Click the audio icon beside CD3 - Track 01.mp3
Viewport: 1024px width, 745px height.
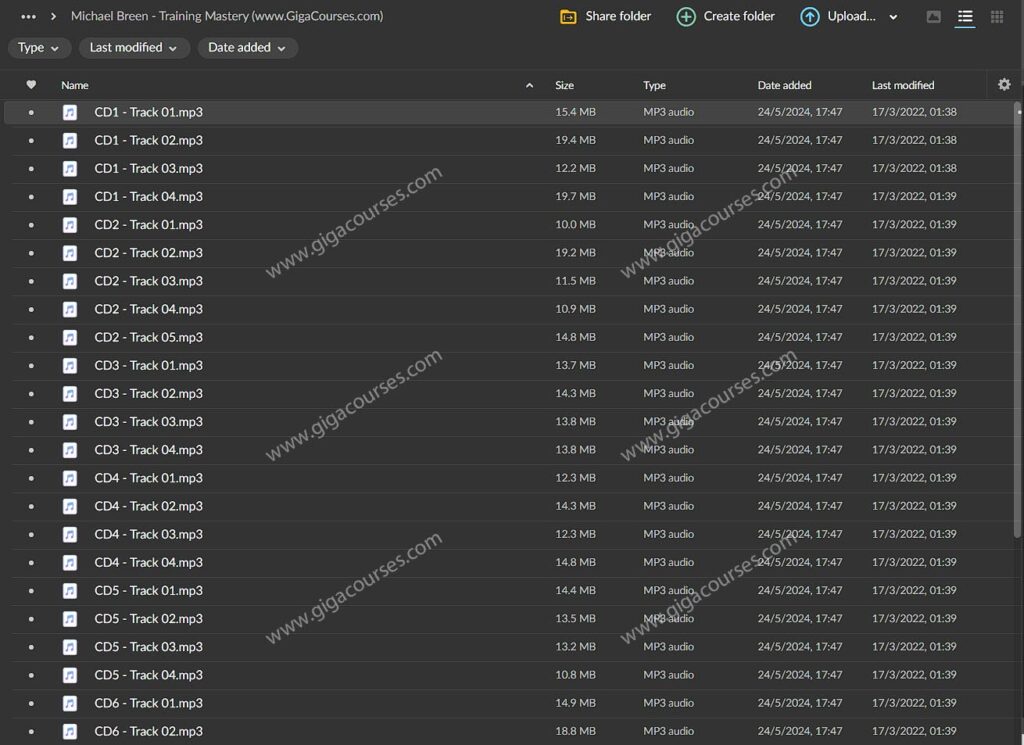(70, 366)
